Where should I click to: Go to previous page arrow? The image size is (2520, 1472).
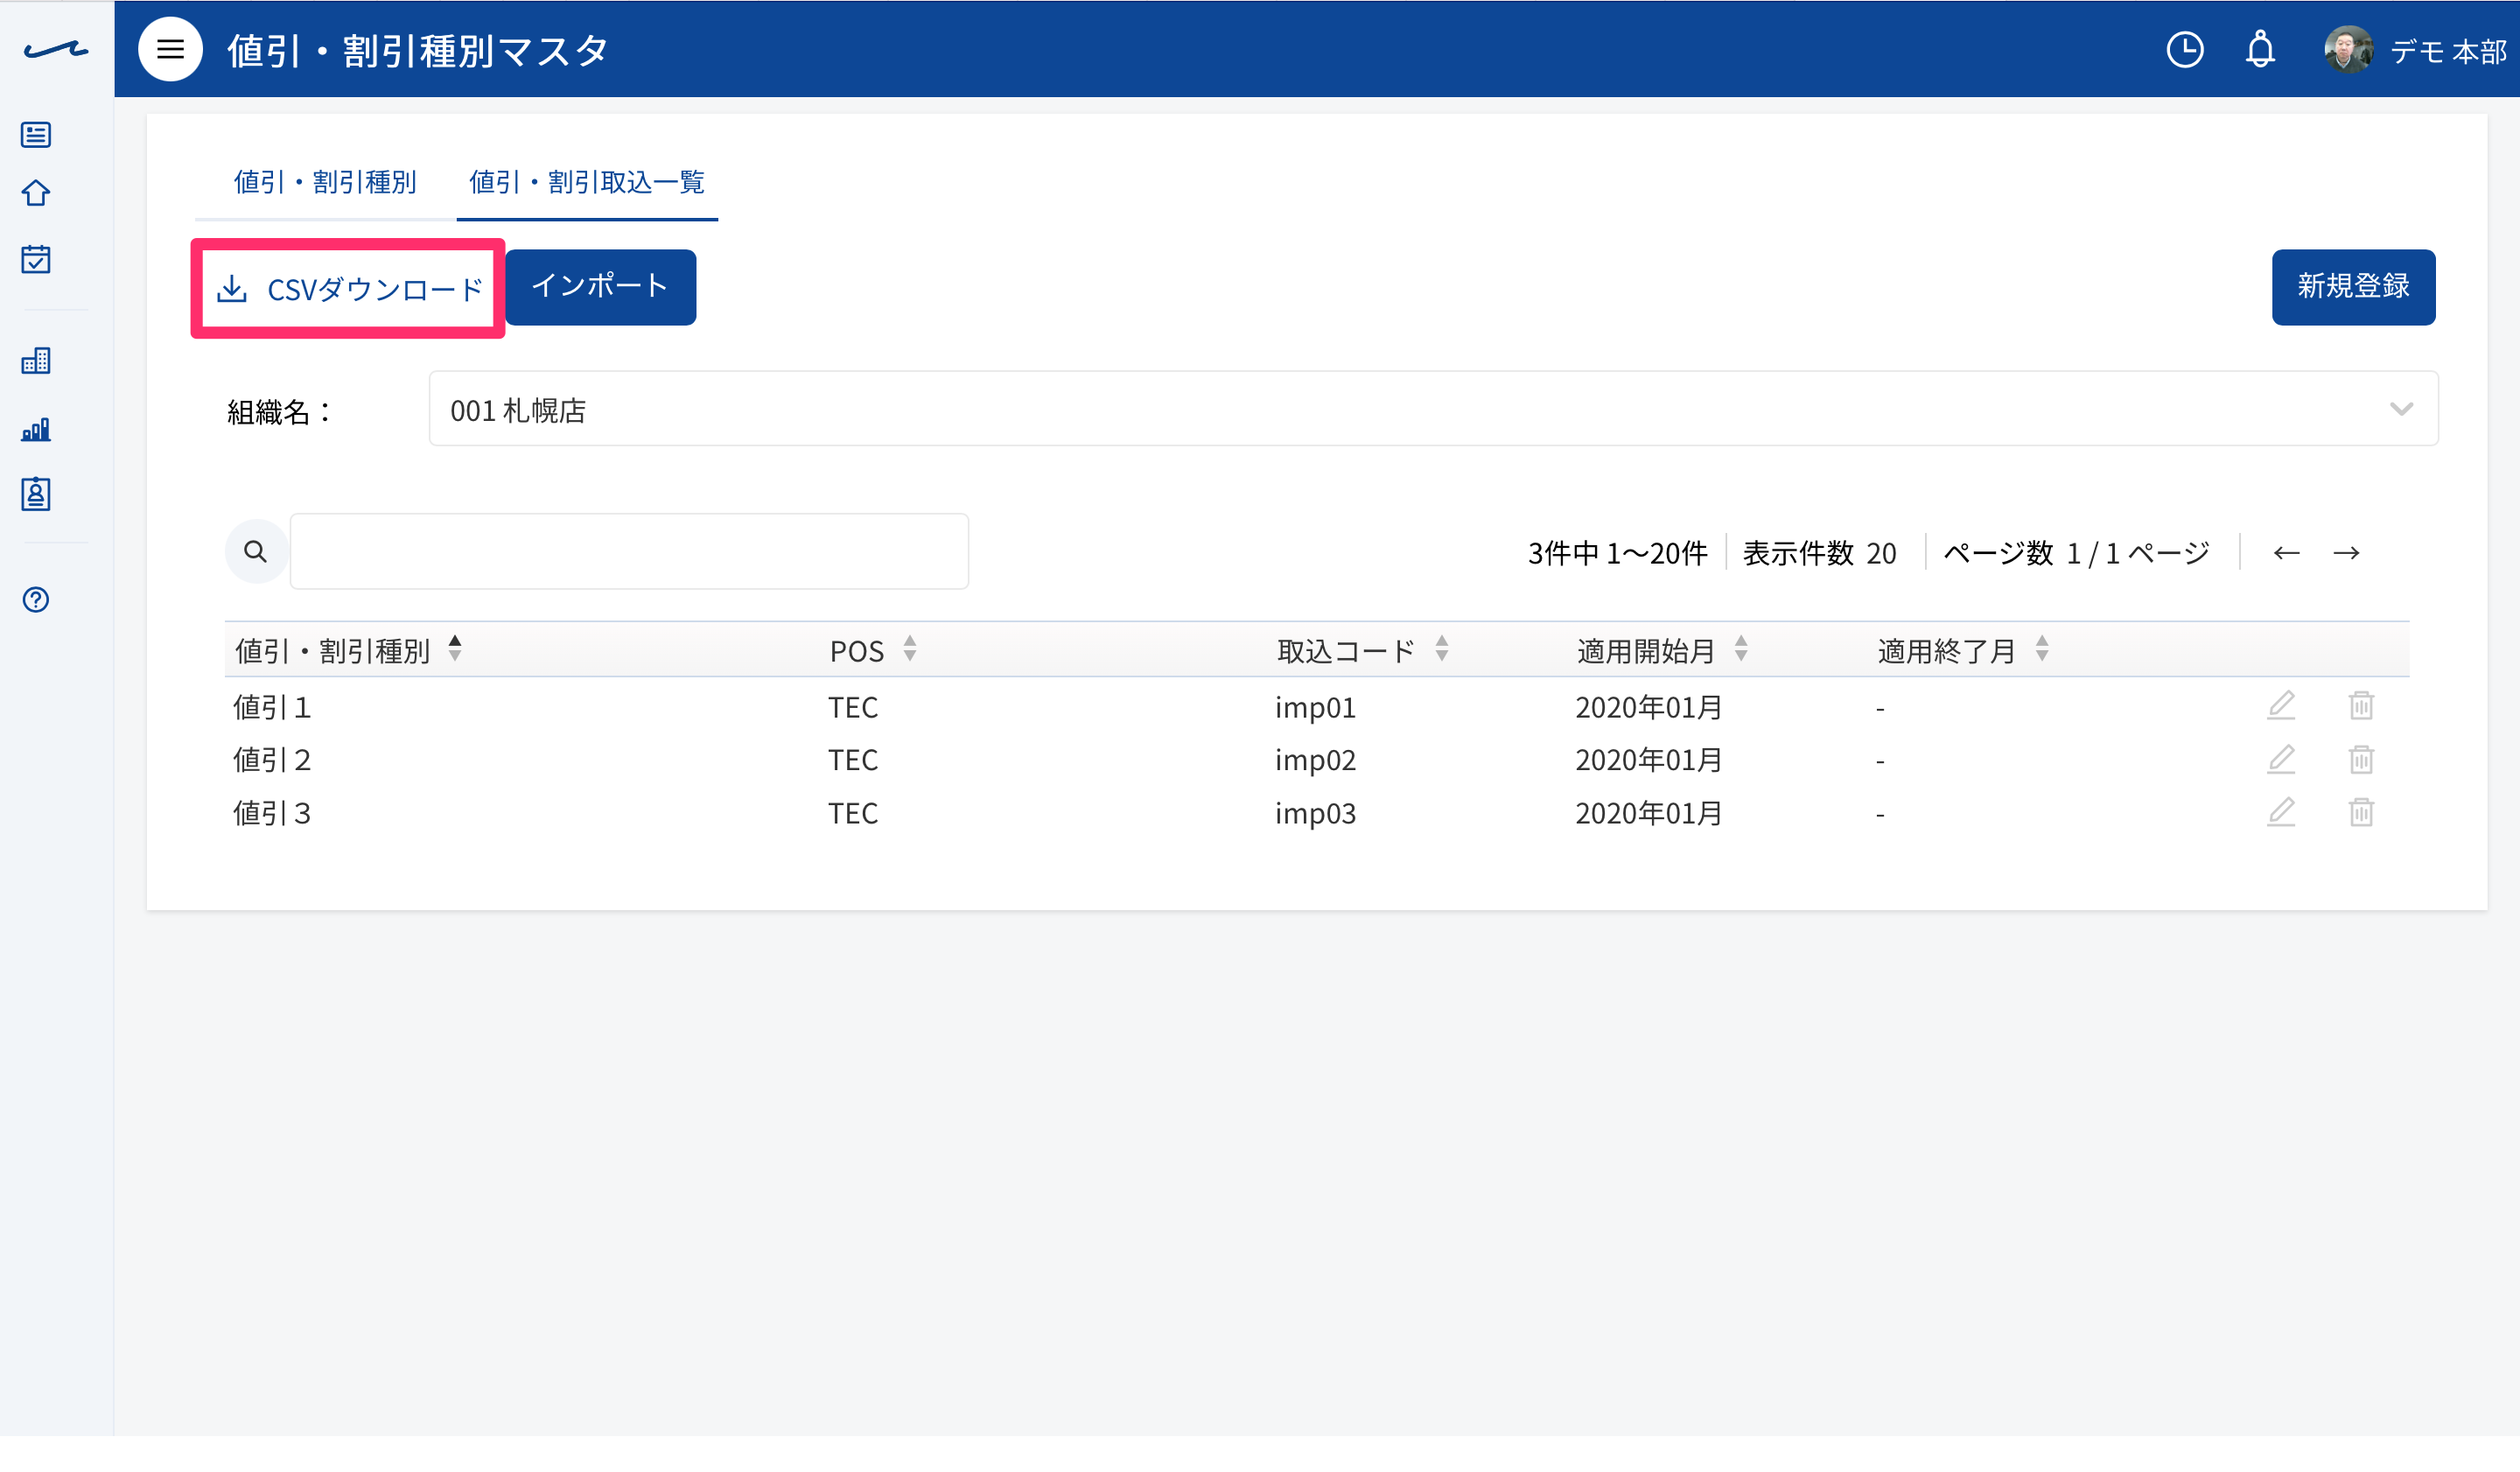[x=2286, y=553]
